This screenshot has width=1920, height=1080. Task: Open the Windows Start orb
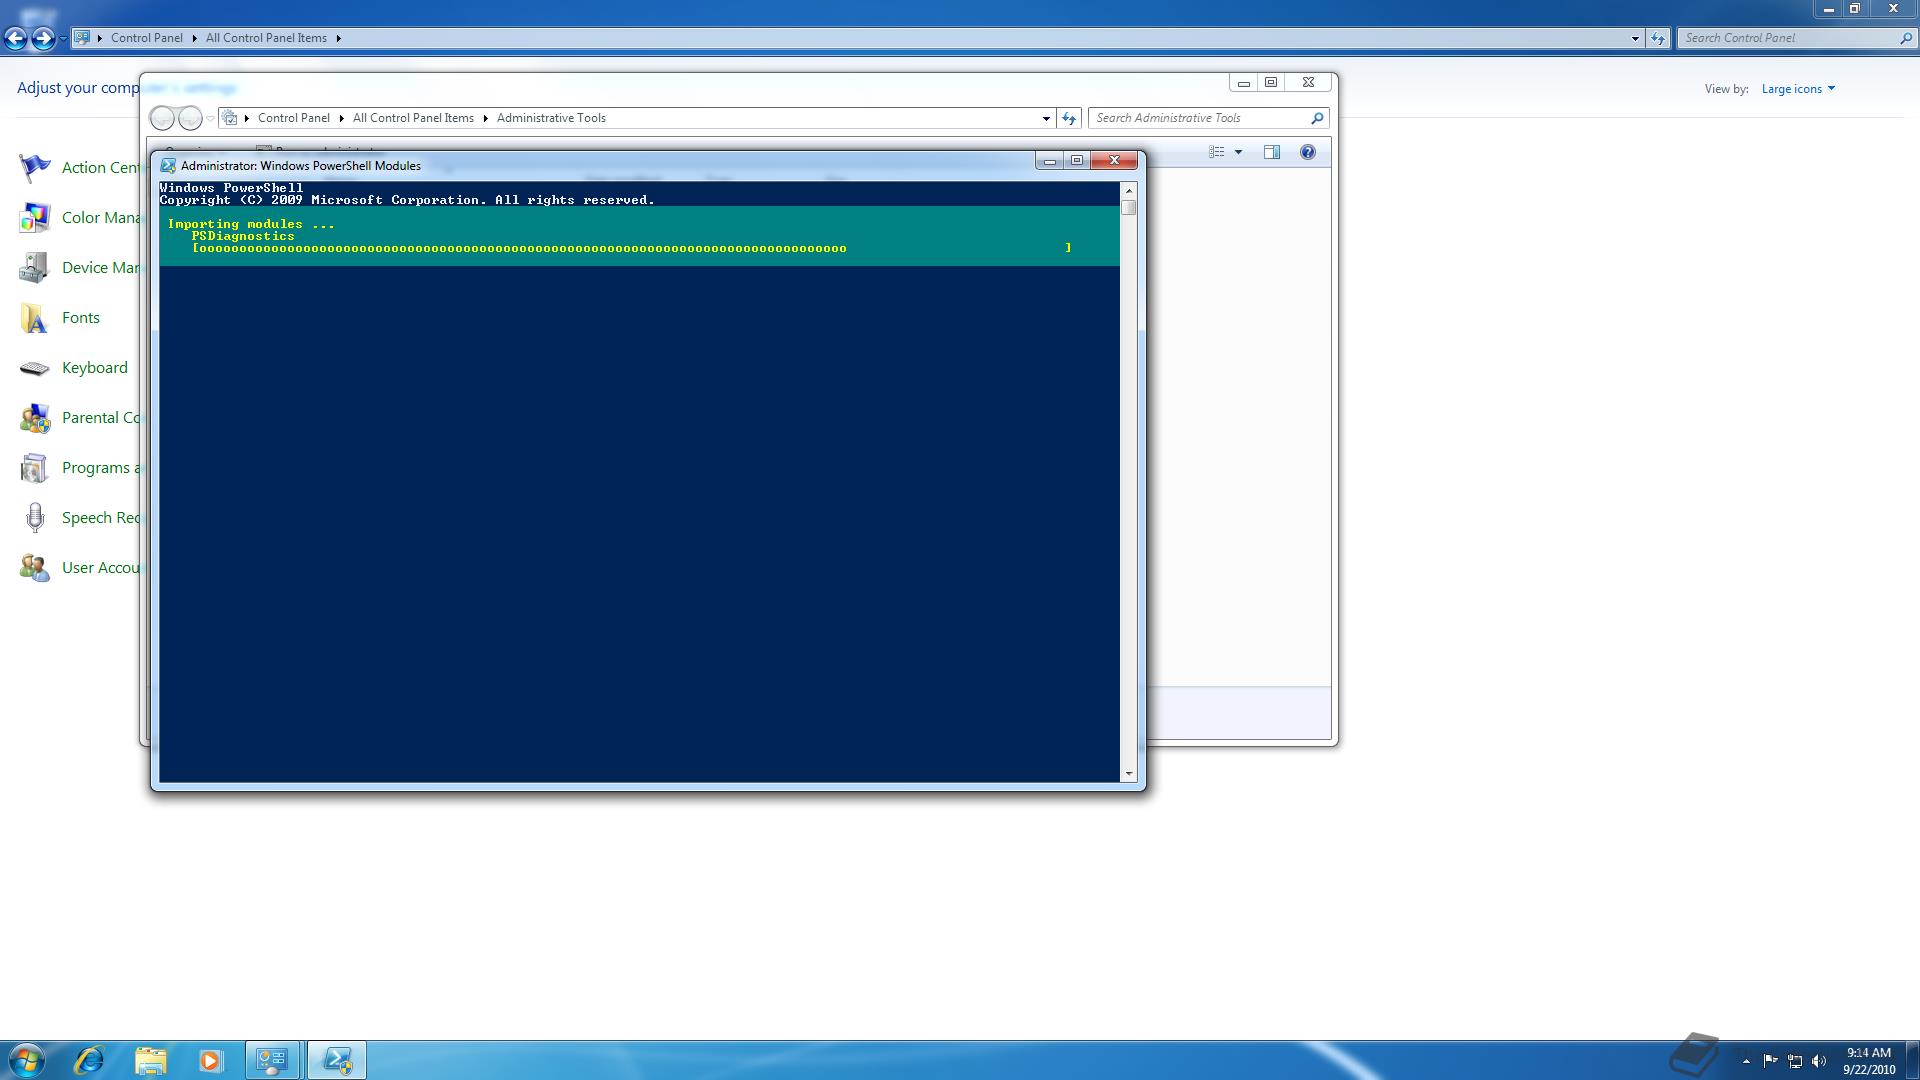(27, 1060)
